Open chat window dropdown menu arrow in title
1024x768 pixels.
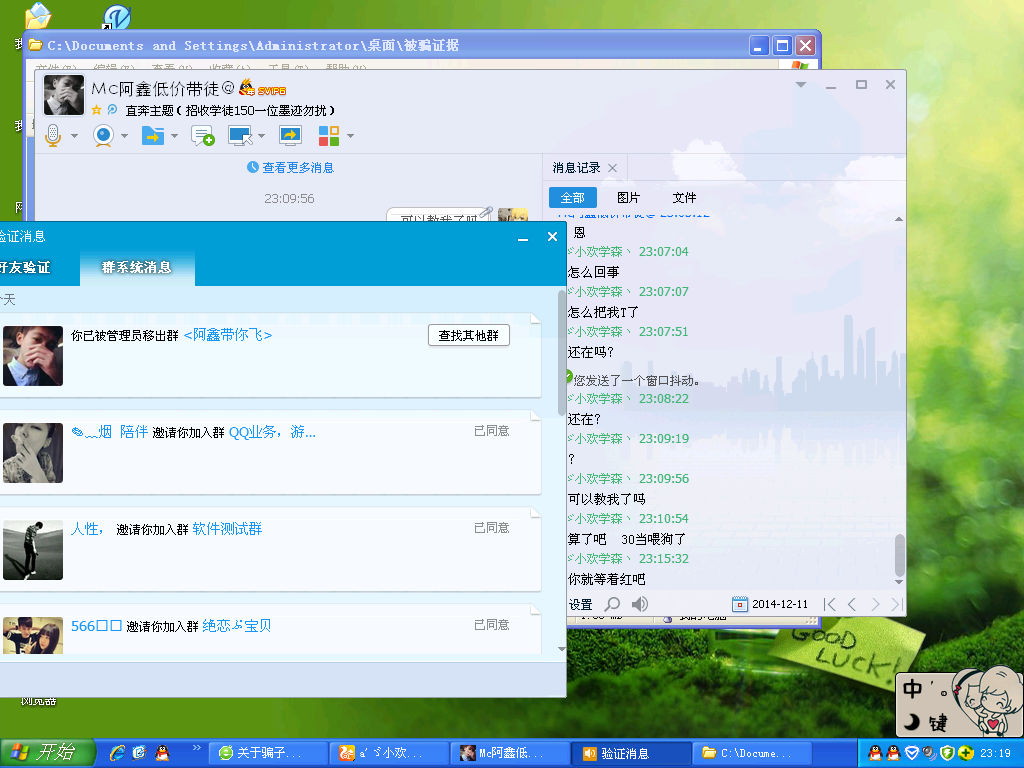pyautogui.click(x=801, y=85)
